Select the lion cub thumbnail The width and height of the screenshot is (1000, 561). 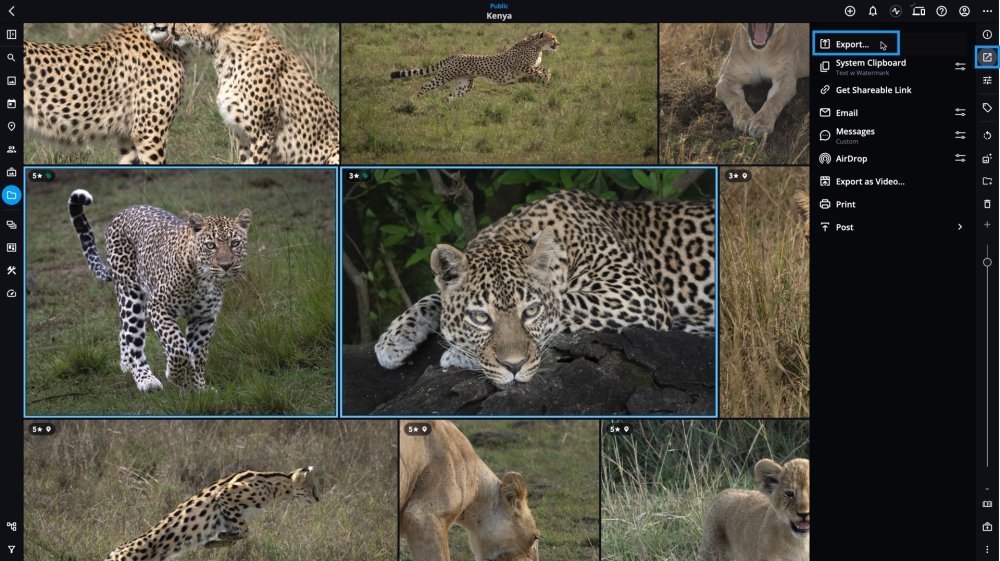coord(705,490)
